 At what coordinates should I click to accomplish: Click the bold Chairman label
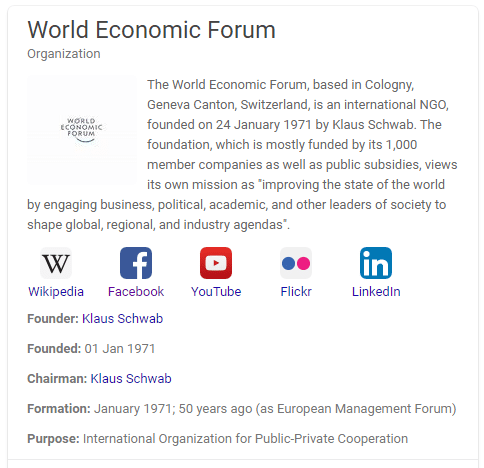57,379
